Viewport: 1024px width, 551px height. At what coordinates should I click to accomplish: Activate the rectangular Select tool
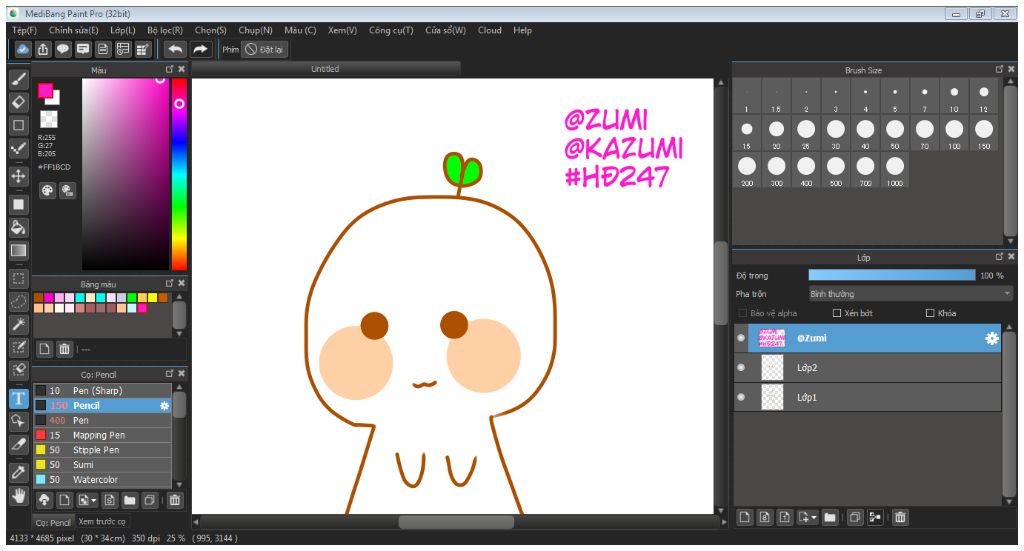tap(18, 279)
